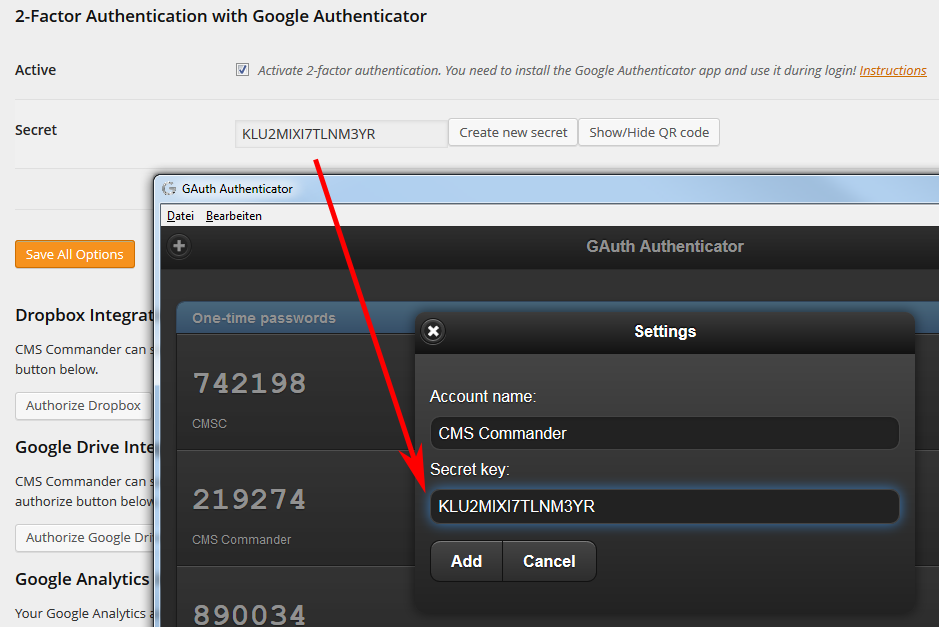
Task: Select the 890034 one-time password
Action: [250, 614]
